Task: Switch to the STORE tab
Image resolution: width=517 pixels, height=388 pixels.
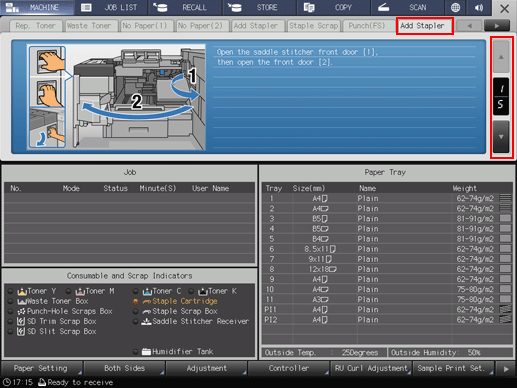Action: [x=259, y=7]
